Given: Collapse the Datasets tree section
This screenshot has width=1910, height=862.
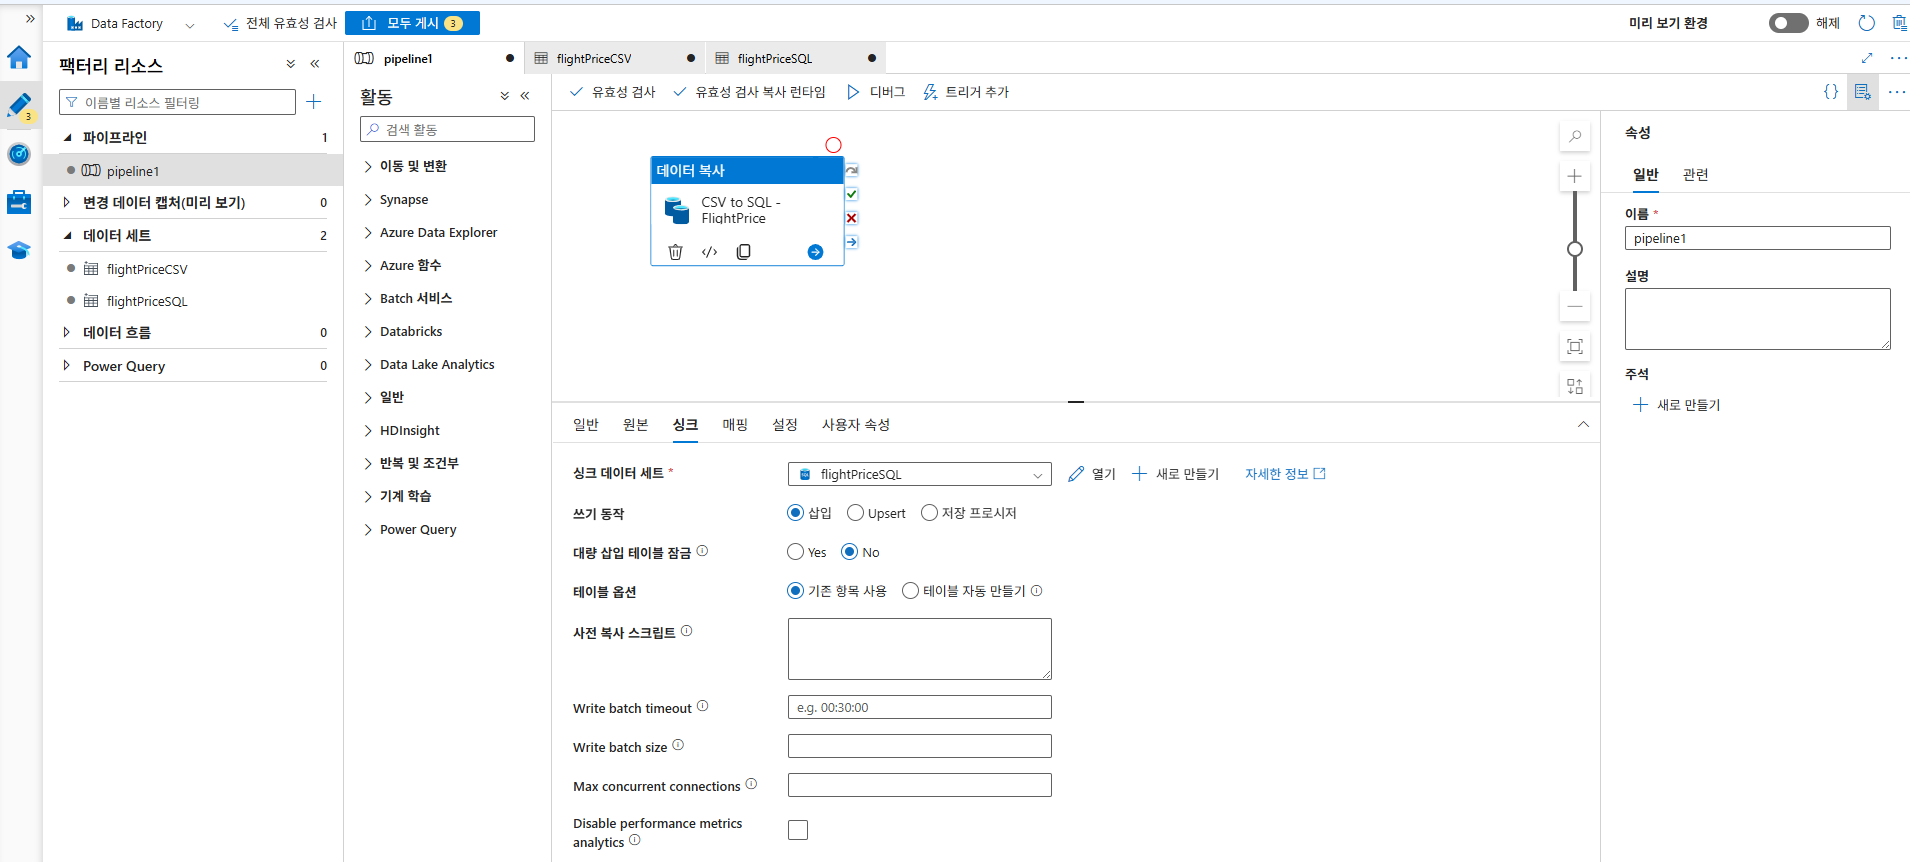Looking at the screenshot, I should coord(68,235).
